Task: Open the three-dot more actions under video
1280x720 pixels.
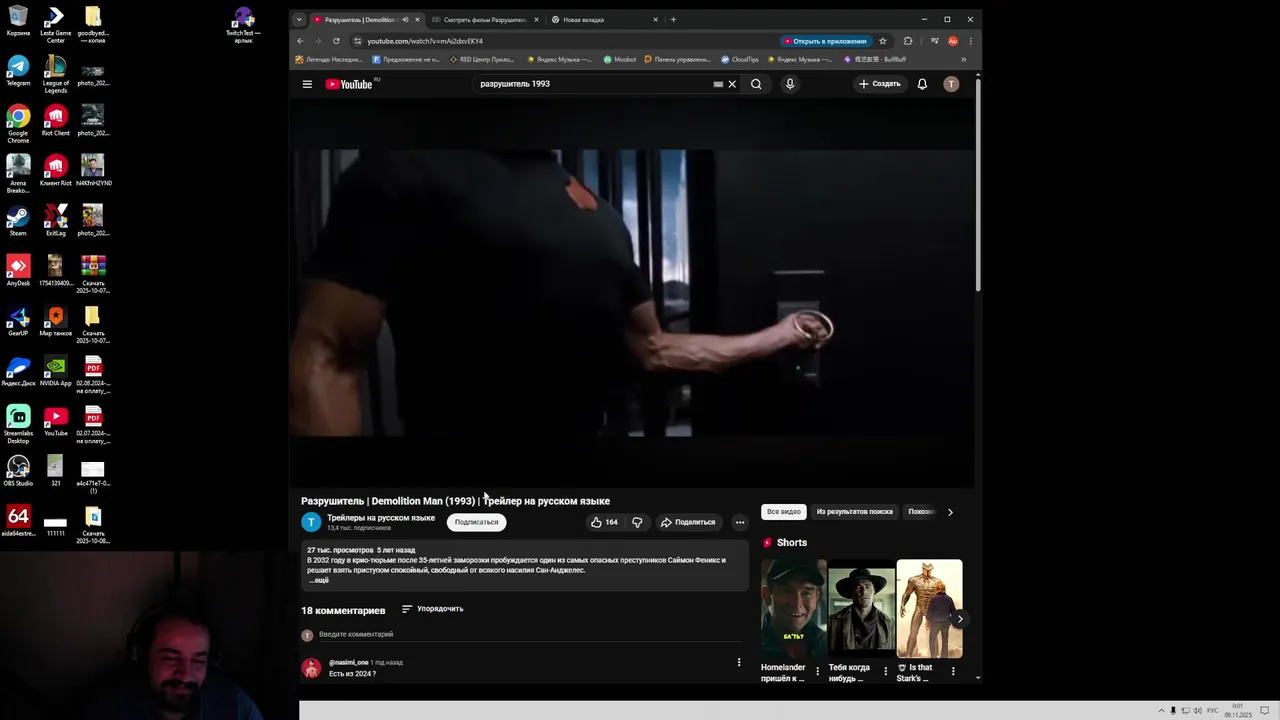Action: click(x=740, y=522)
